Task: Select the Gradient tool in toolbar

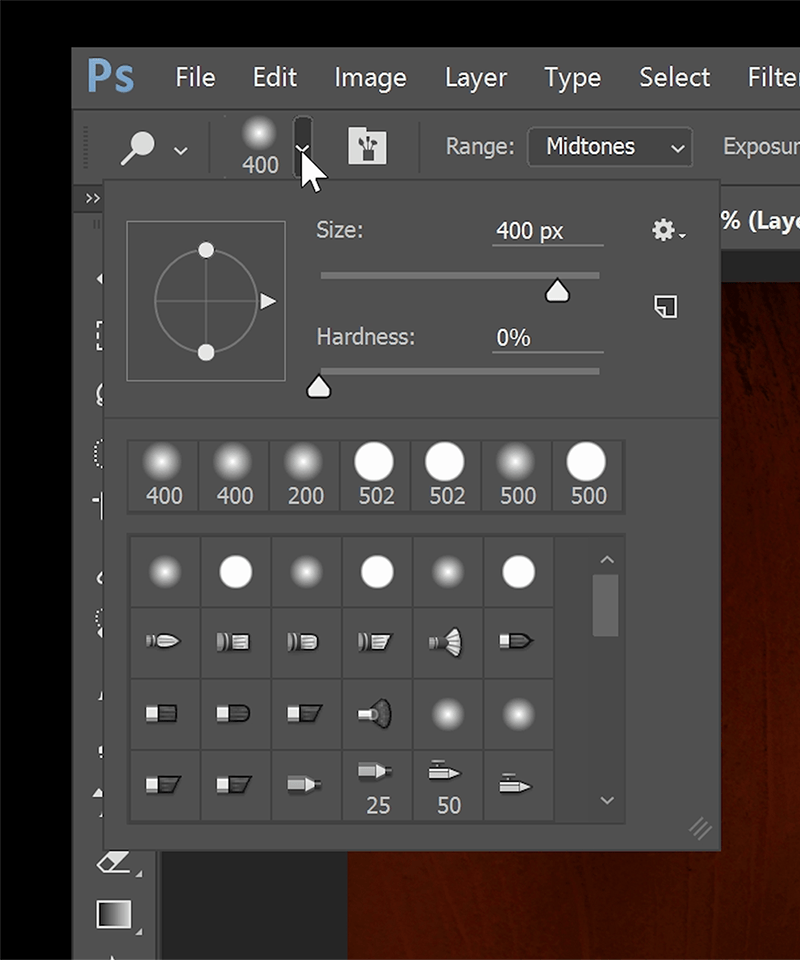Action: click(x=113, y=914)
